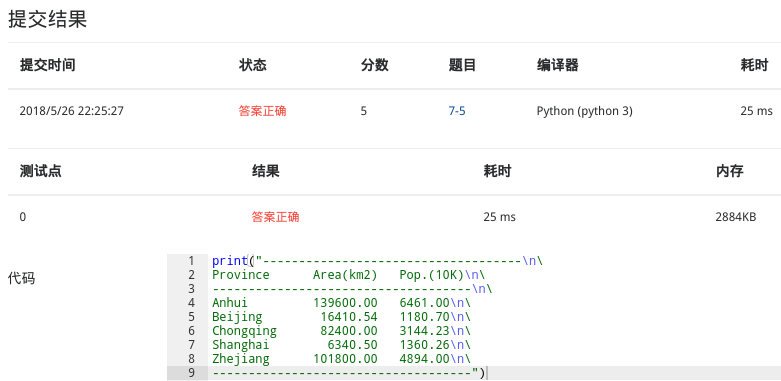Click the 代码 label
The width and height of the screenshot is (781, 381).
21,278
